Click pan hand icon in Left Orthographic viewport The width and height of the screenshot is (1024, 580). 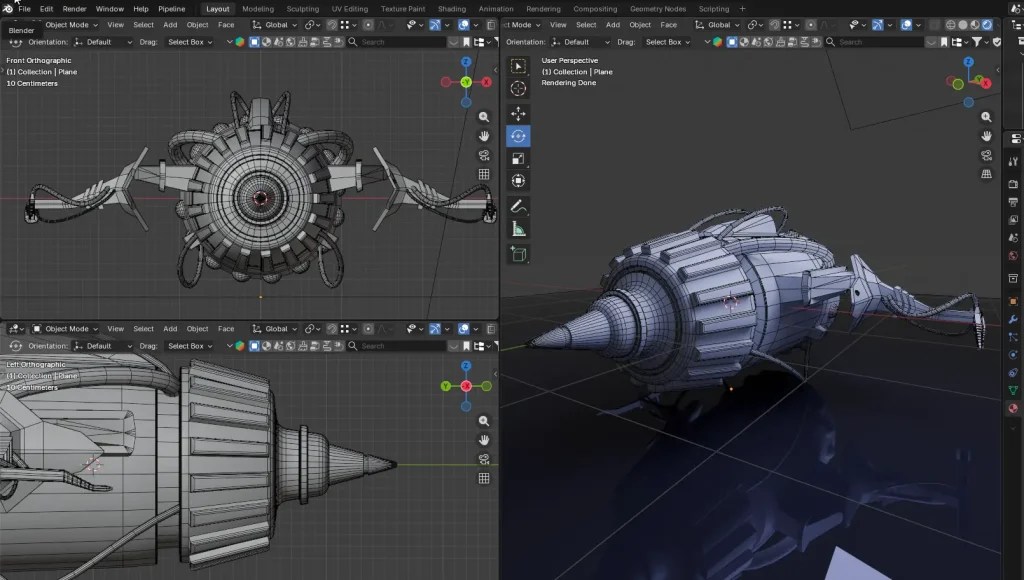click(x=484, y=440)
